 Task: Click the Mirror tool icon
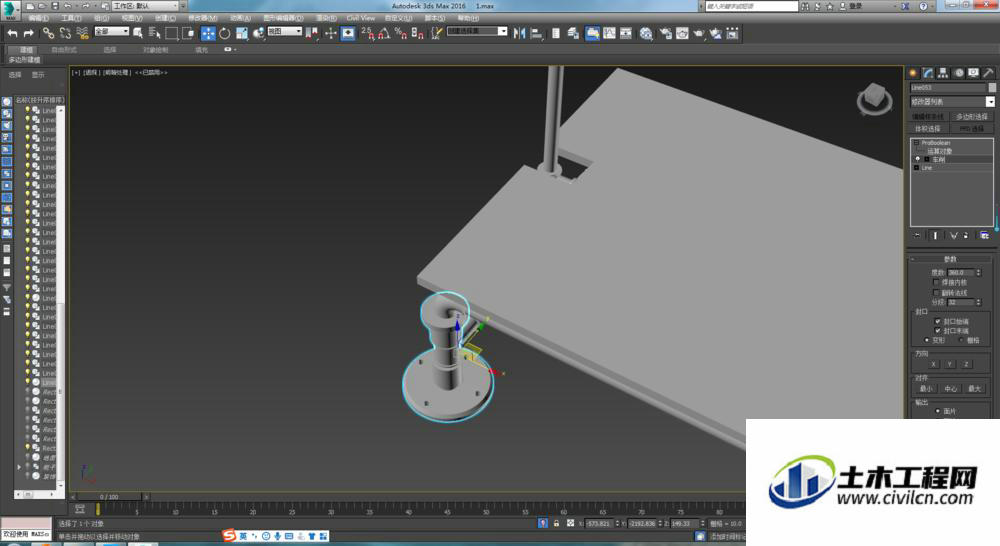coord(520,33)
